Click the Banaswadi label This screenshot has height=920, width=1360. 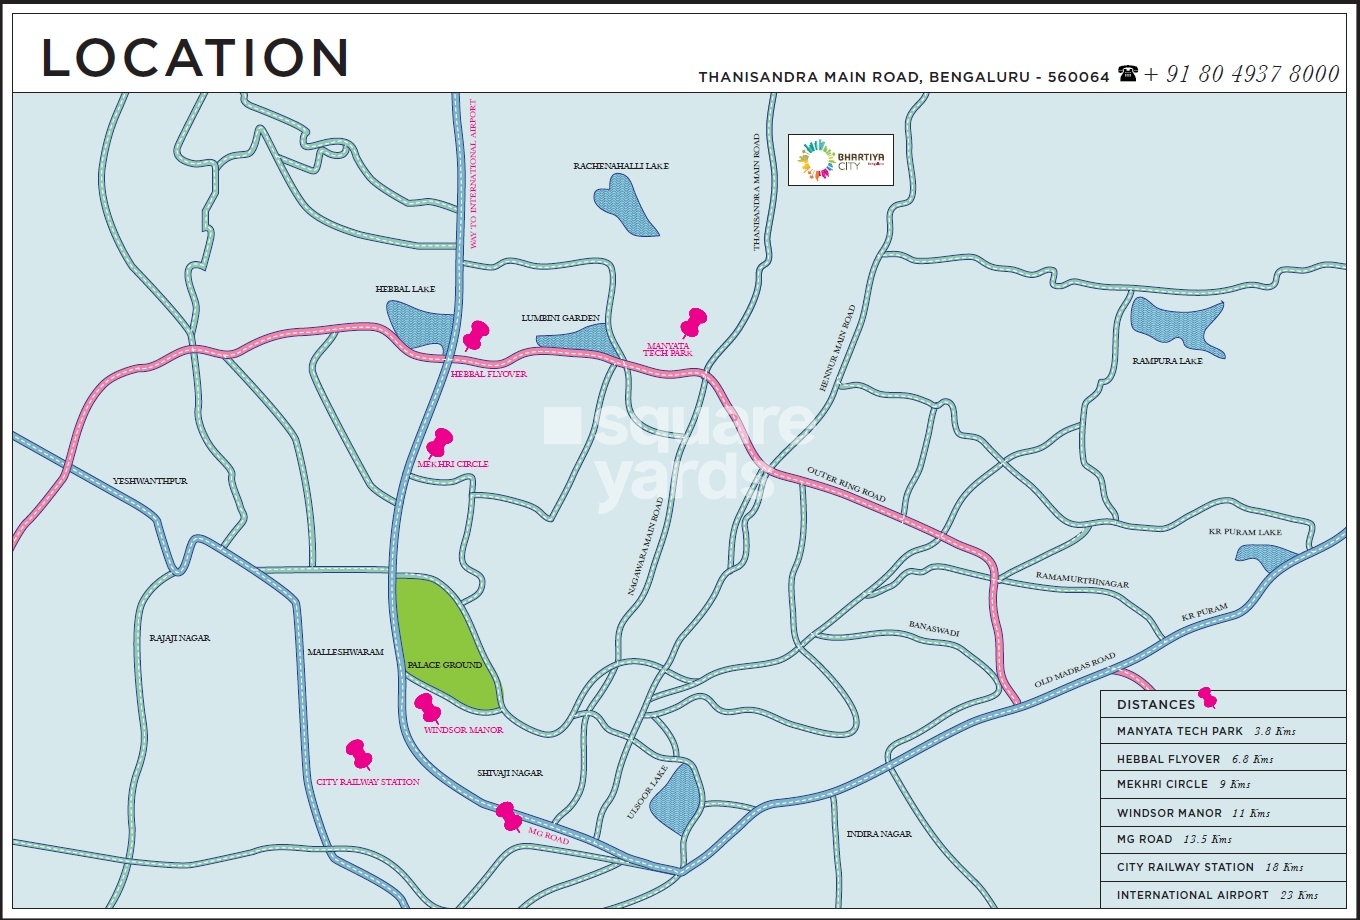934,628
